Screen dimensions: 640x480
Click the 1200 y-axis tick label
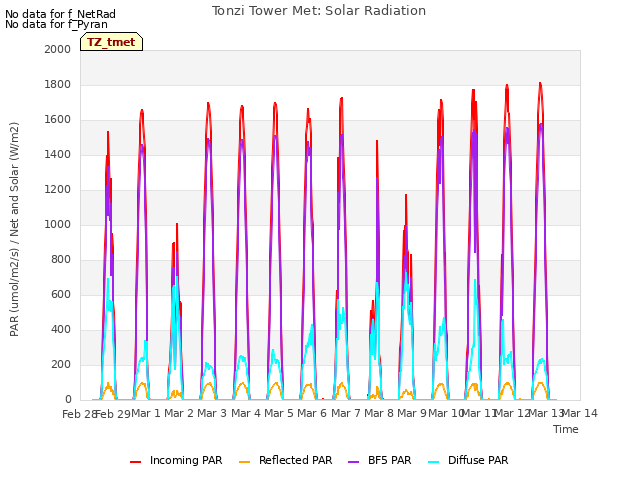point(58,189)
